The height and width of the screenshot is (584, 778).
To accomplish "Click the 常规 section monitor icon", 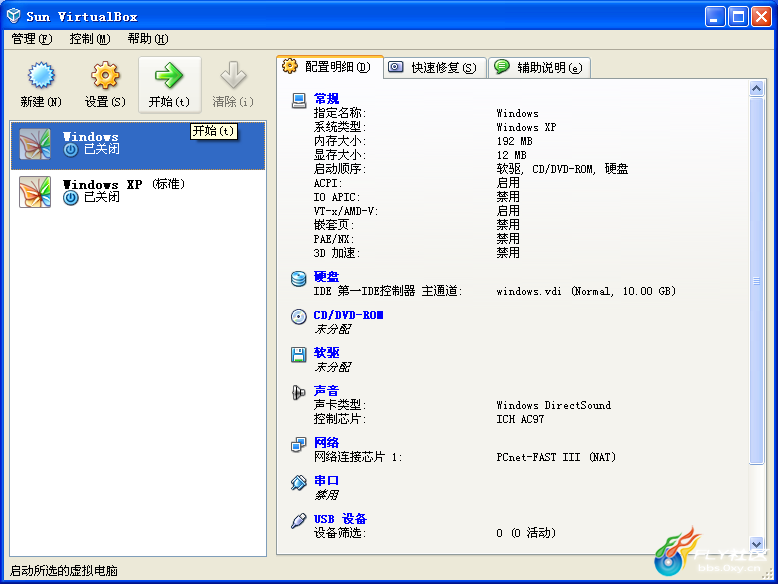I will [299, 100].
